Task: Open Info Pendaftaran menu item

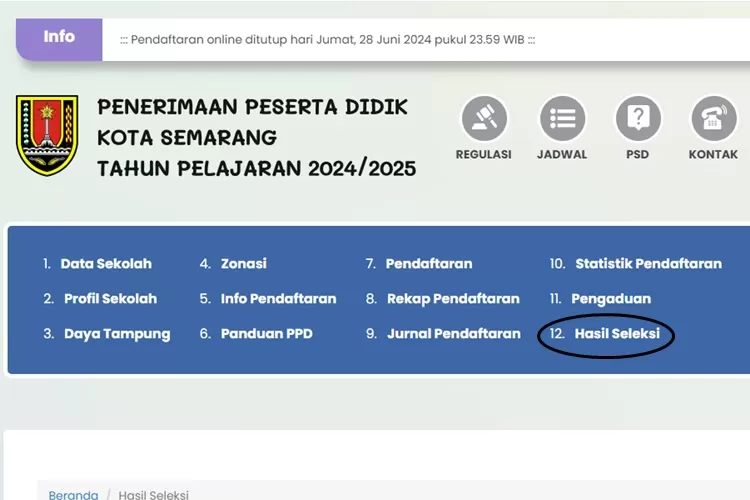Action: point(278,299)
